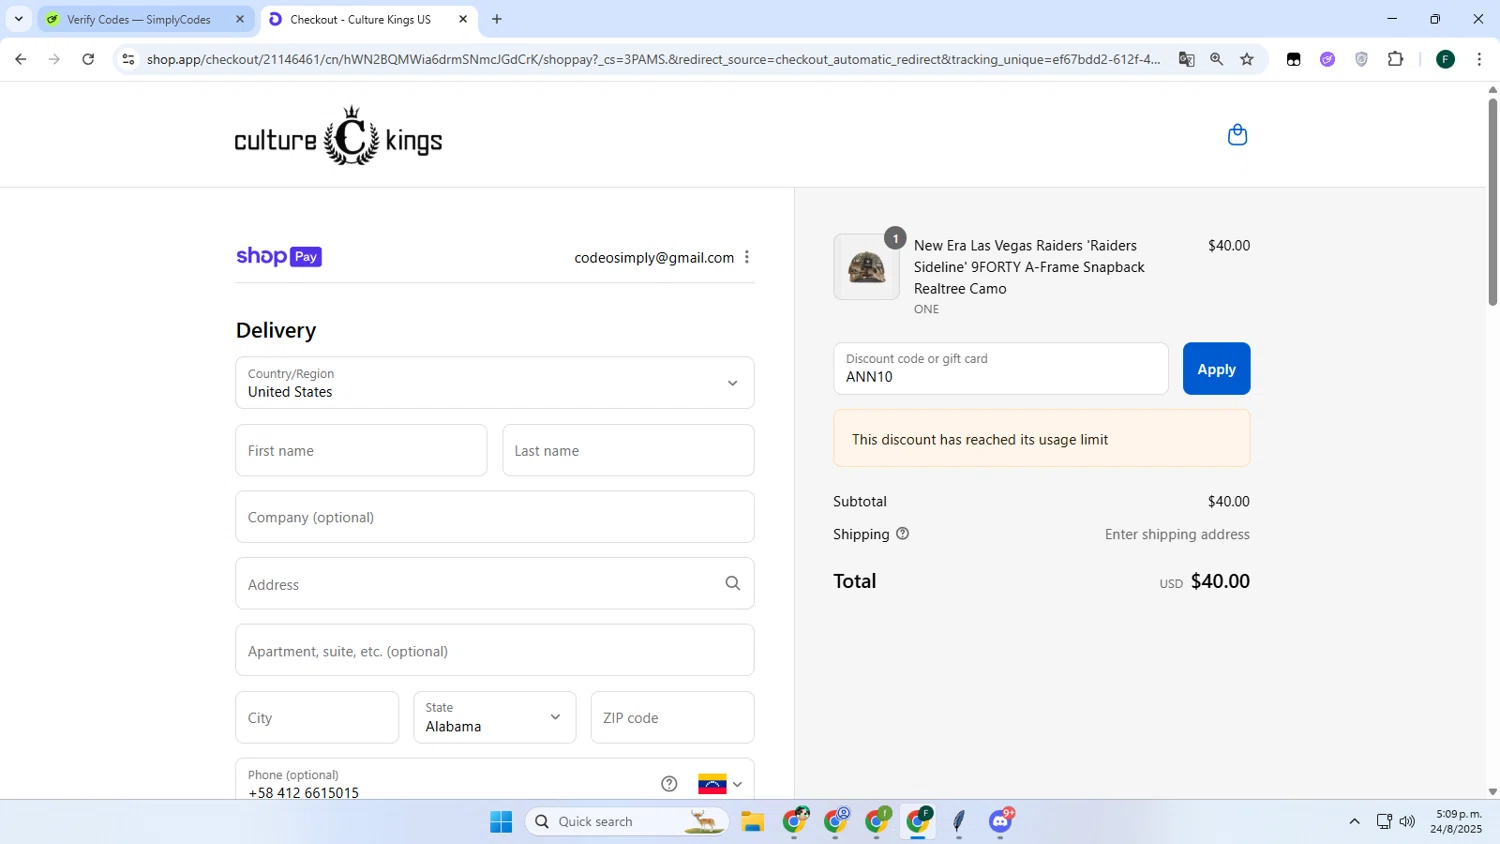
Task: Open a new browser tab
Action: pos(497,19)
